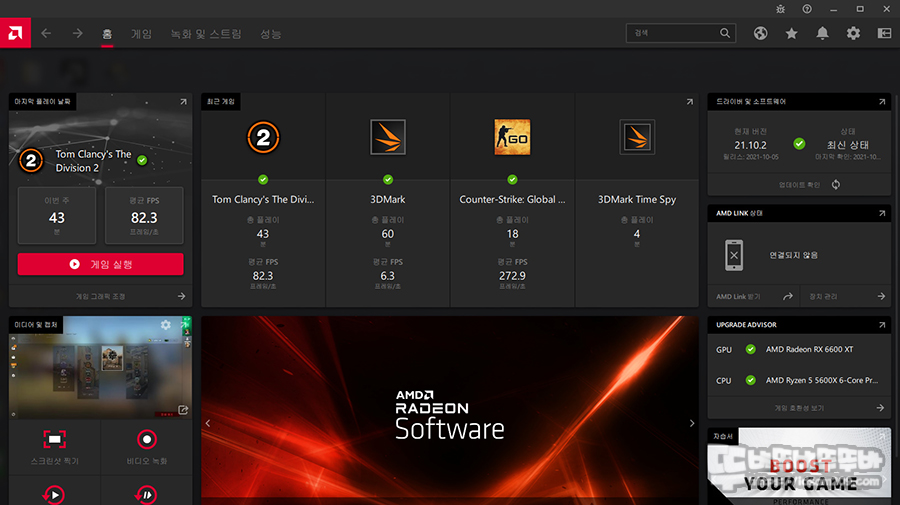Open the 녹화 및 스트림 tab
This screenshot has width=900, height=505.
point(206,34)
